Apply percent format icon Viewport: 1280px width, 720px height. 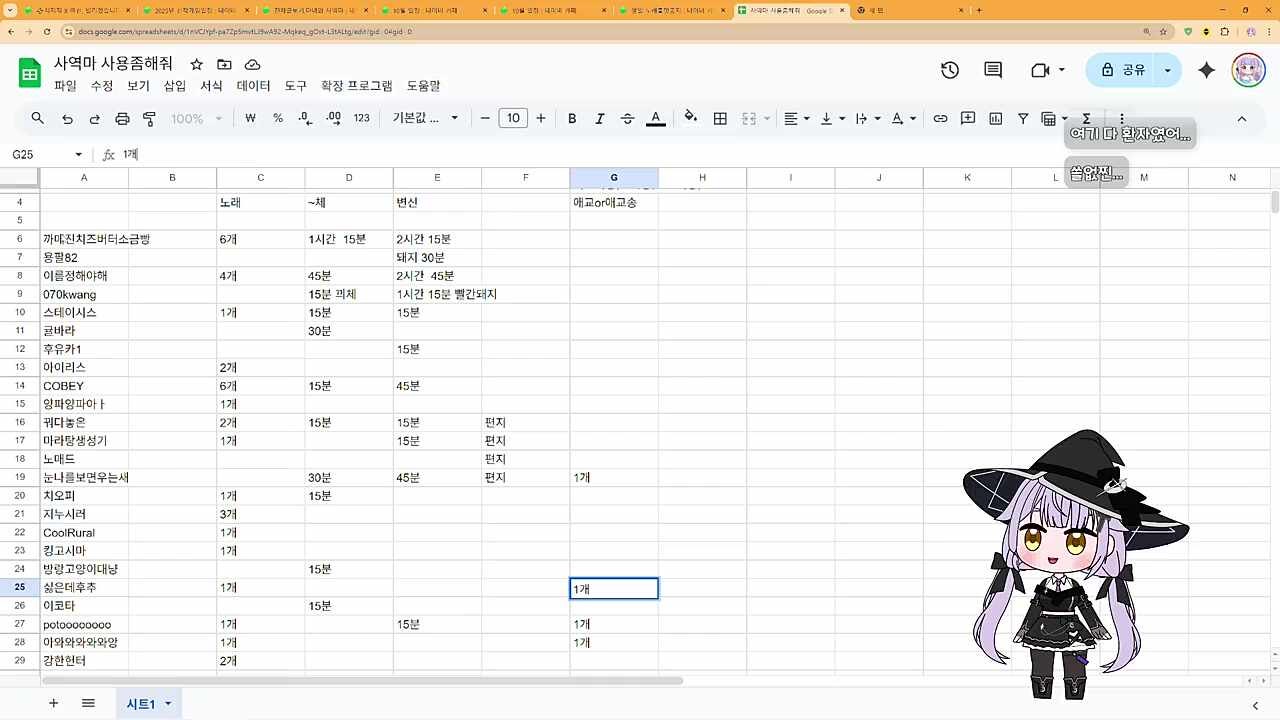278,118
